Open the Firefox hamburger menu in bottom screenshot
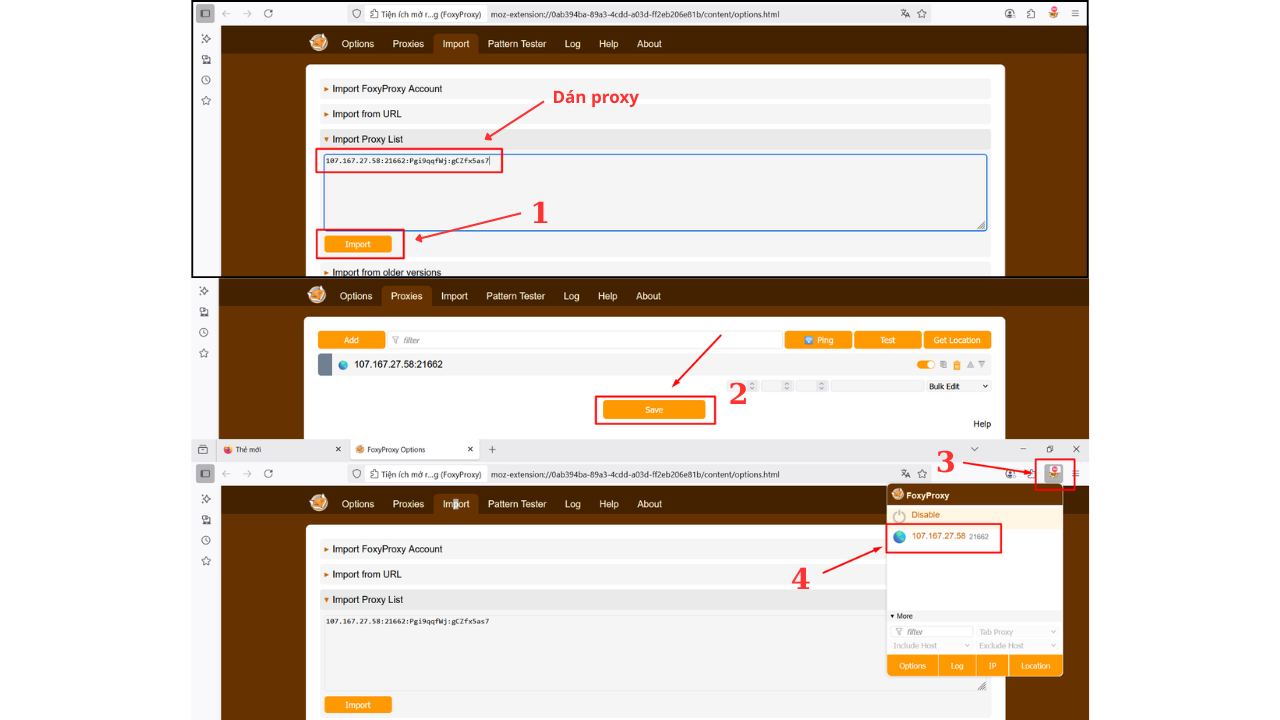Image resolution: width=1280 pixels, height=720 pixels. (x=1076, y=474)
